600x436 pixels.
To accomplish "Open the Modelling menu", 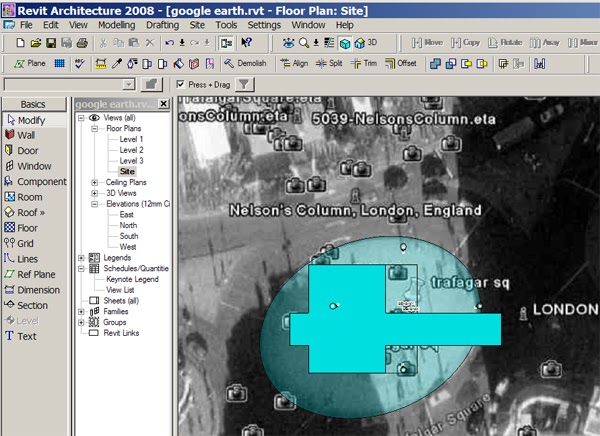I will 117,25.
